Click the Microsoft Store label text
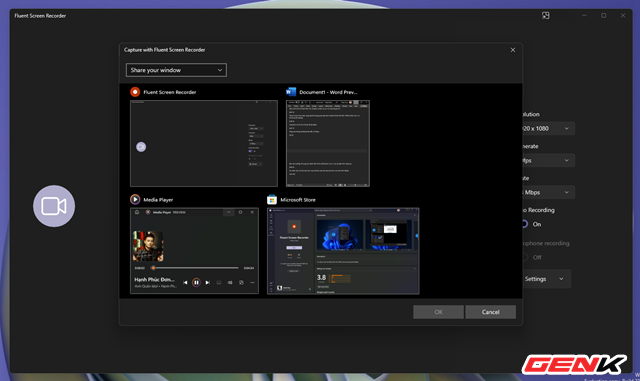 (x=298, y=200)
